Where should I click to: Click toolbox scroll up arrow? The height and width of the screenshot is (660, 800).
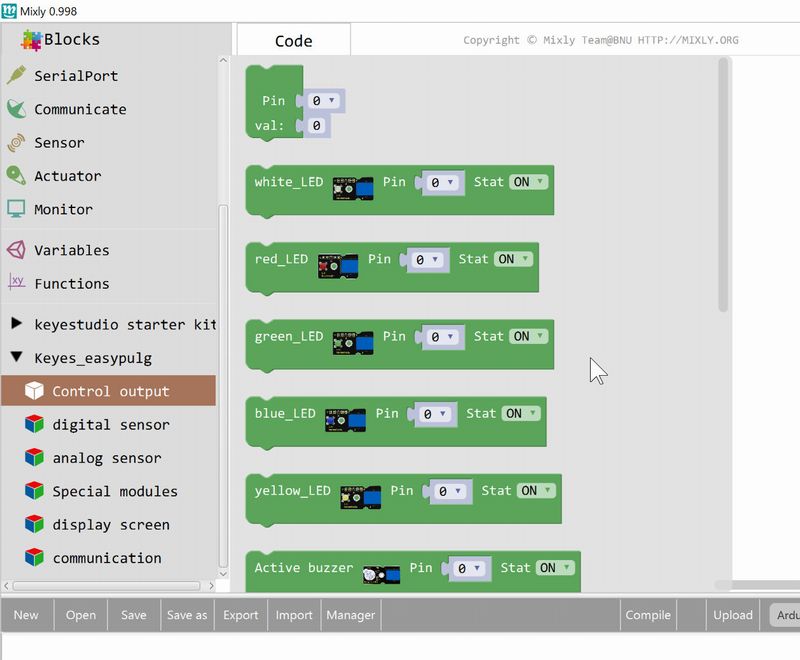[x=223, y=60]
